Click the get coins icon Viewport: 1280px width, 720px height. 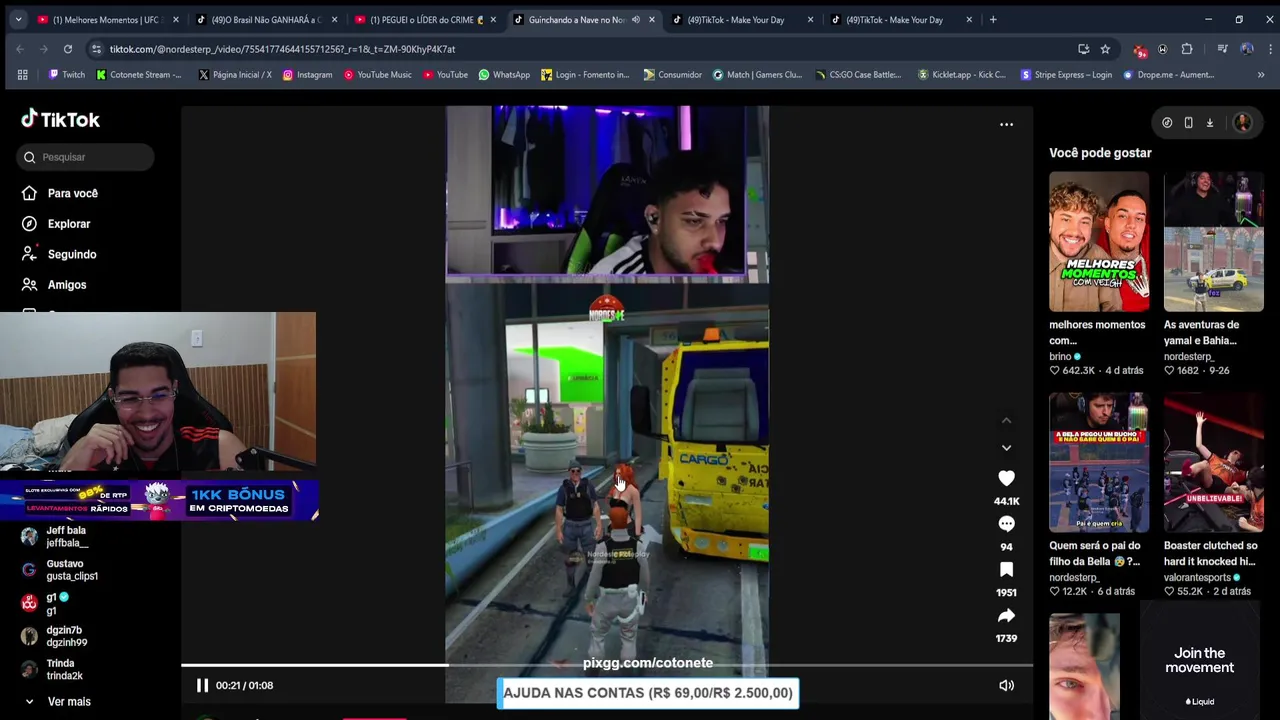coord(1167,123)
